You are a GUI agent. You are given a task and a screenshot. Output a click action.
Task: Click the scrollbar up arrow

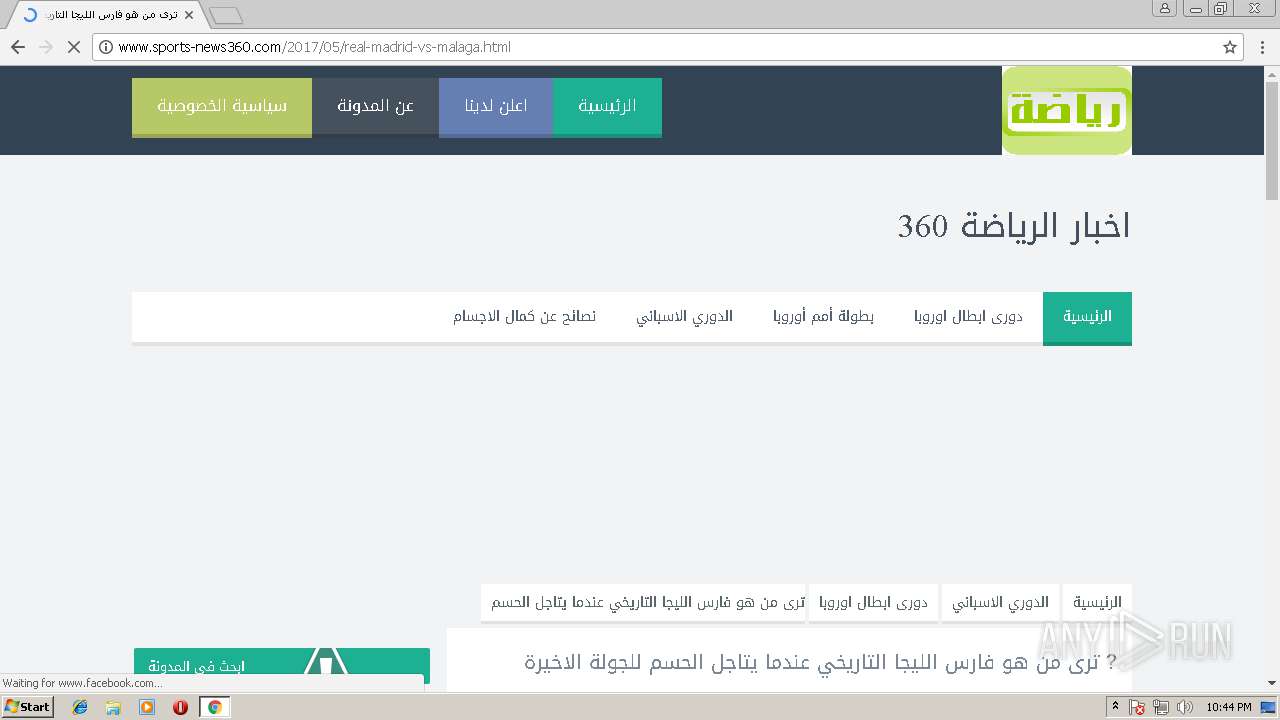(1272, 74)
